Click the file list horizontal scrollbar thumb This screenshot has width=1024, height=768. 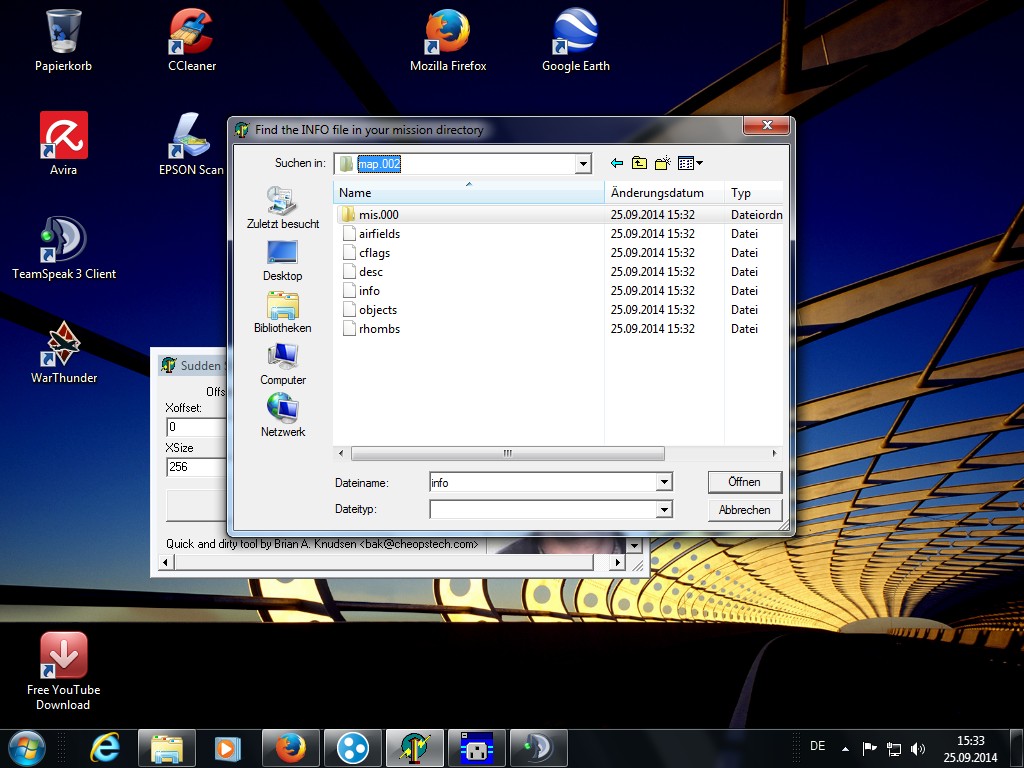[x=507, y=453]
